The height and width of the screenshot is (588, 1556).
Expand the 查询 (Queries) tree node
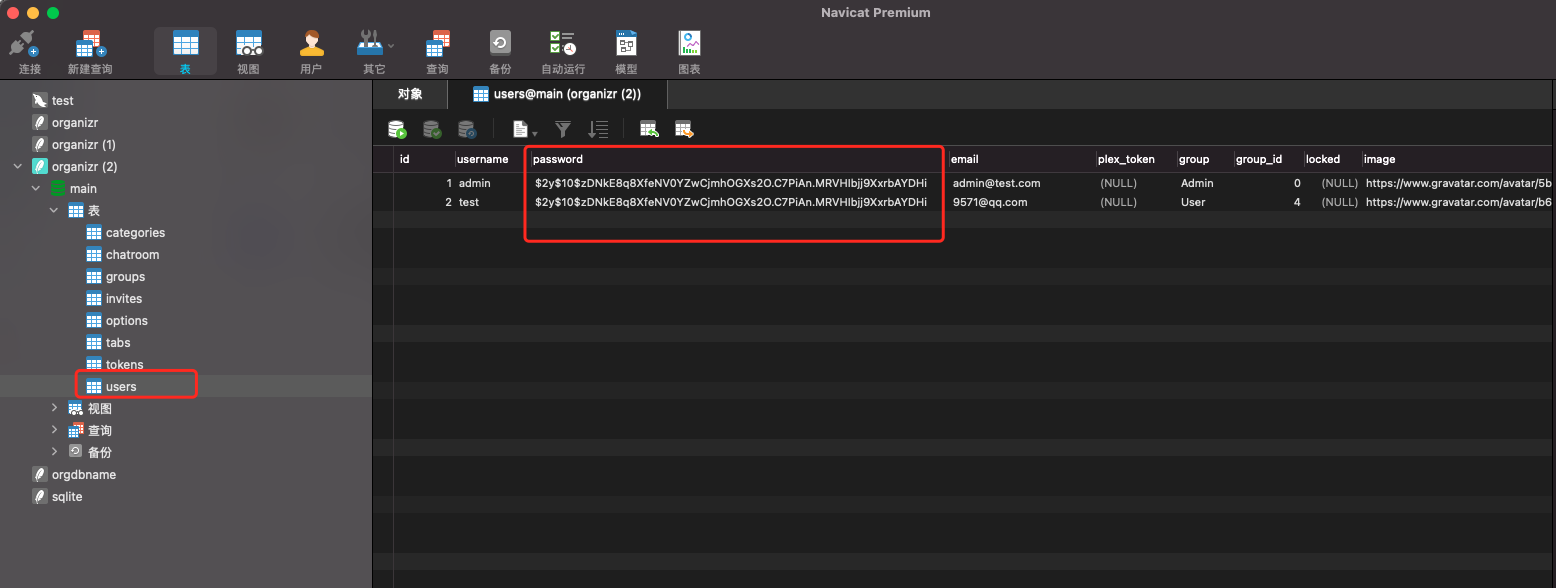pyautogui.click(x=55, y=431)
